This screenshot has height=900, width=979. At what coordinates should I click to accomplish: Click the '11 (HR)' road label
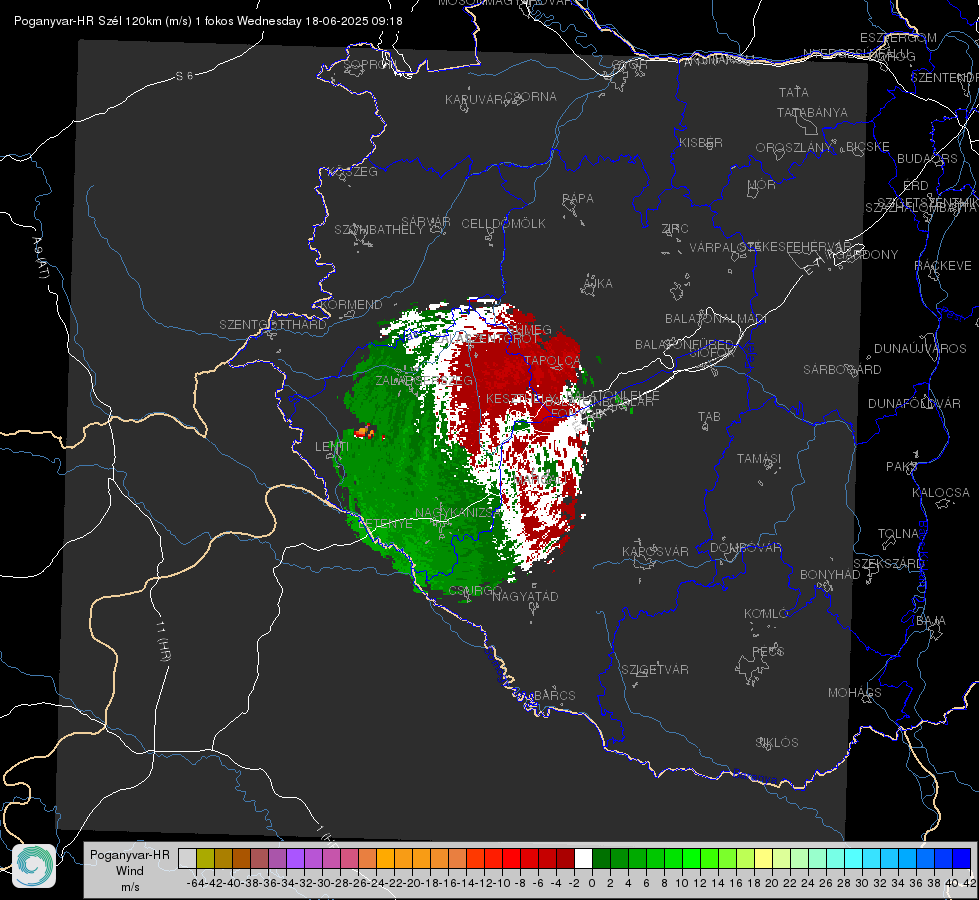pyautogui.click(x=163, y=641)
